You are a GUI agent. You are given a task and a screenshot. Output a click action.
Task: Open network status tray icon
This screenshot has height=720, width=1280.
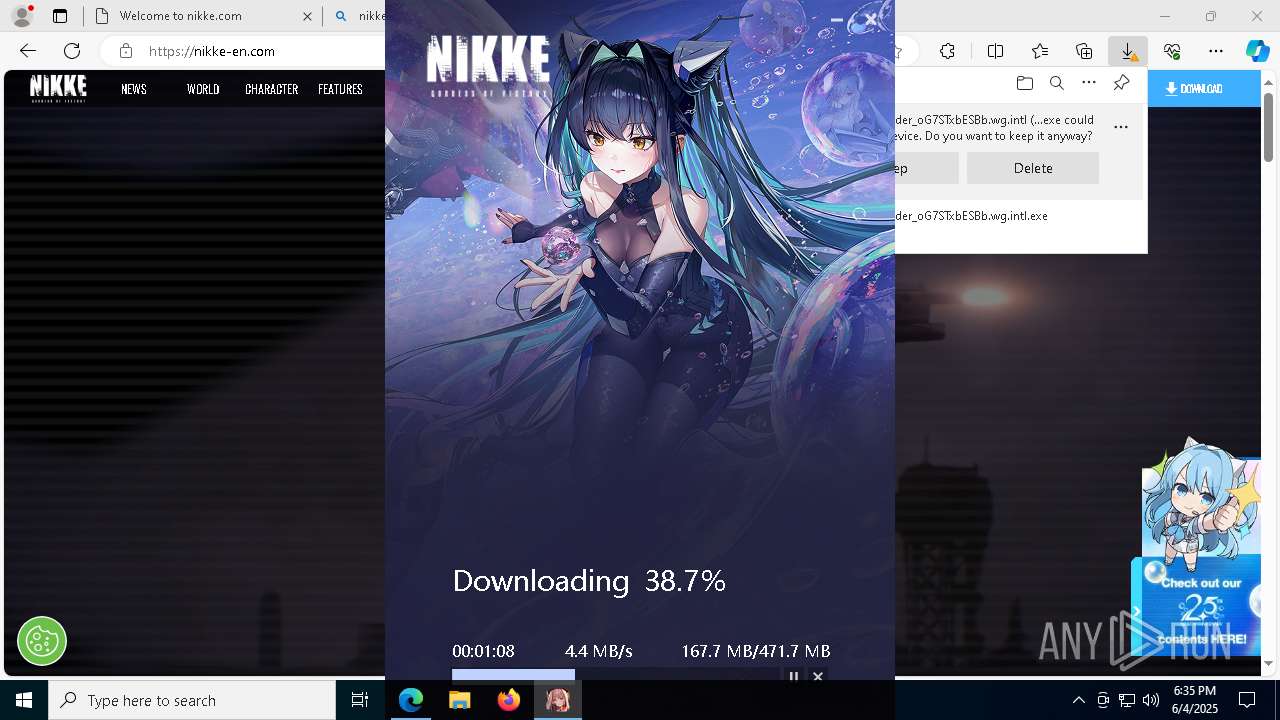pyautogui.click(x=1127, y=700)
